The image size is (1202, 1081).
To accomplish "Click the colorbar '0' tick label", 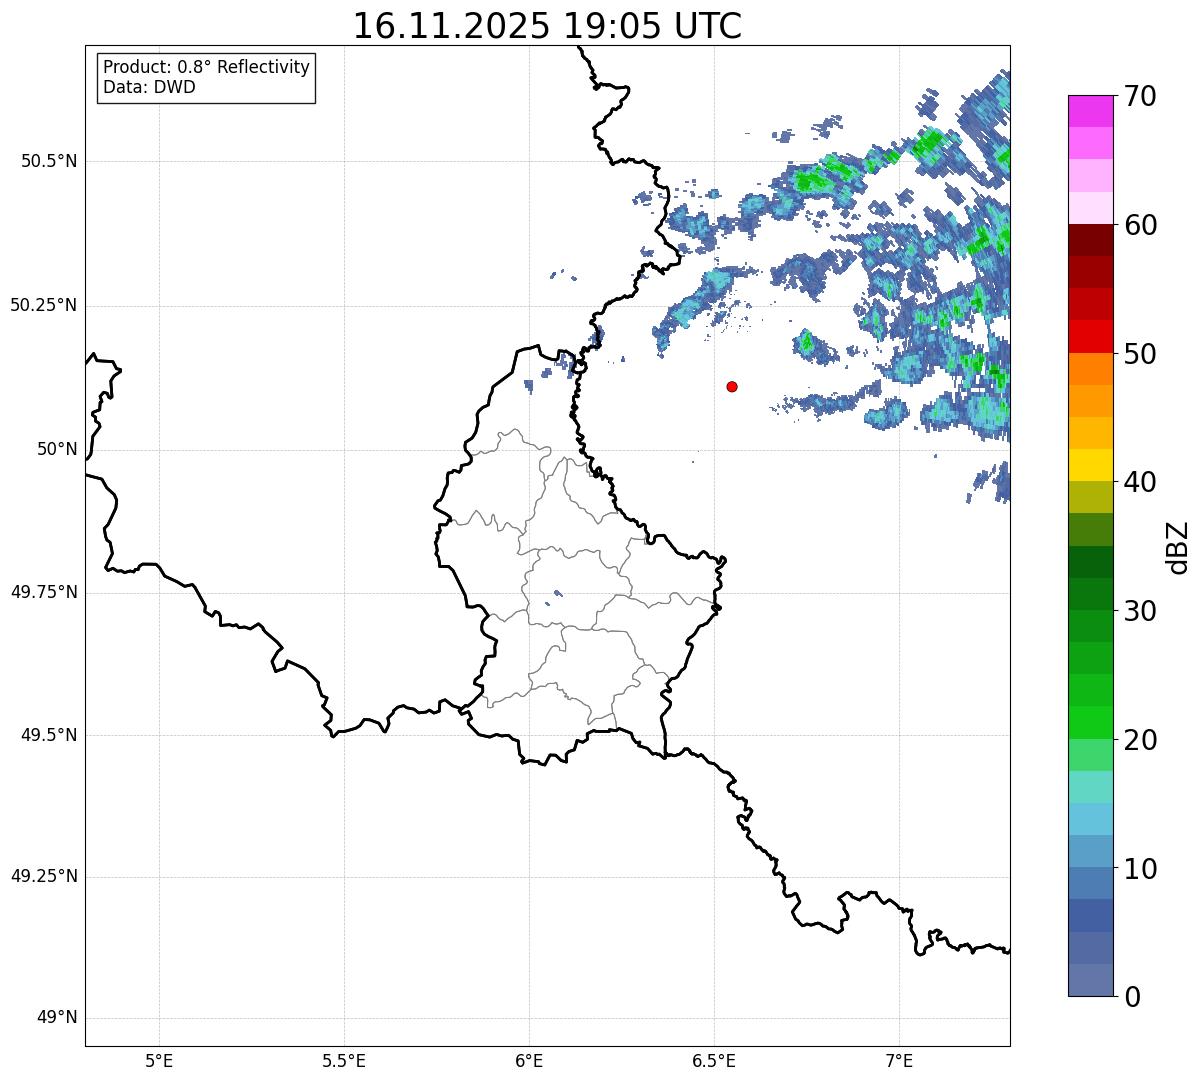I will point(1131,997).
